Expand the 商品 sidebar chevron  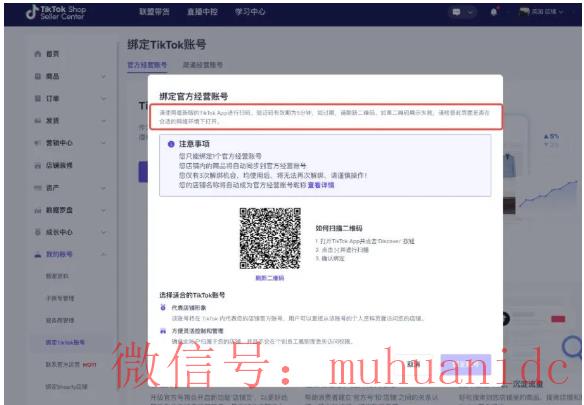103,76
